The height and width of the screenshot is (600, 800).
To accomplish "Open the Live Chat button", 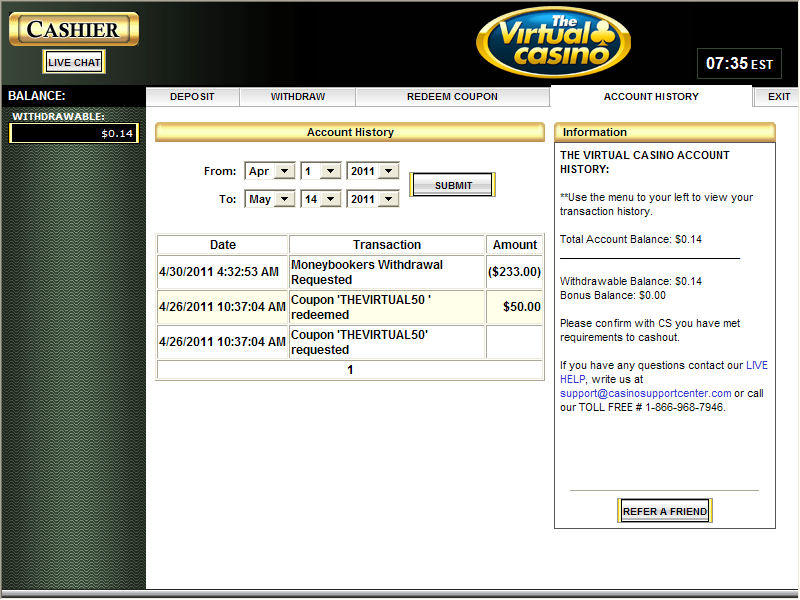I will coord(74,62).
